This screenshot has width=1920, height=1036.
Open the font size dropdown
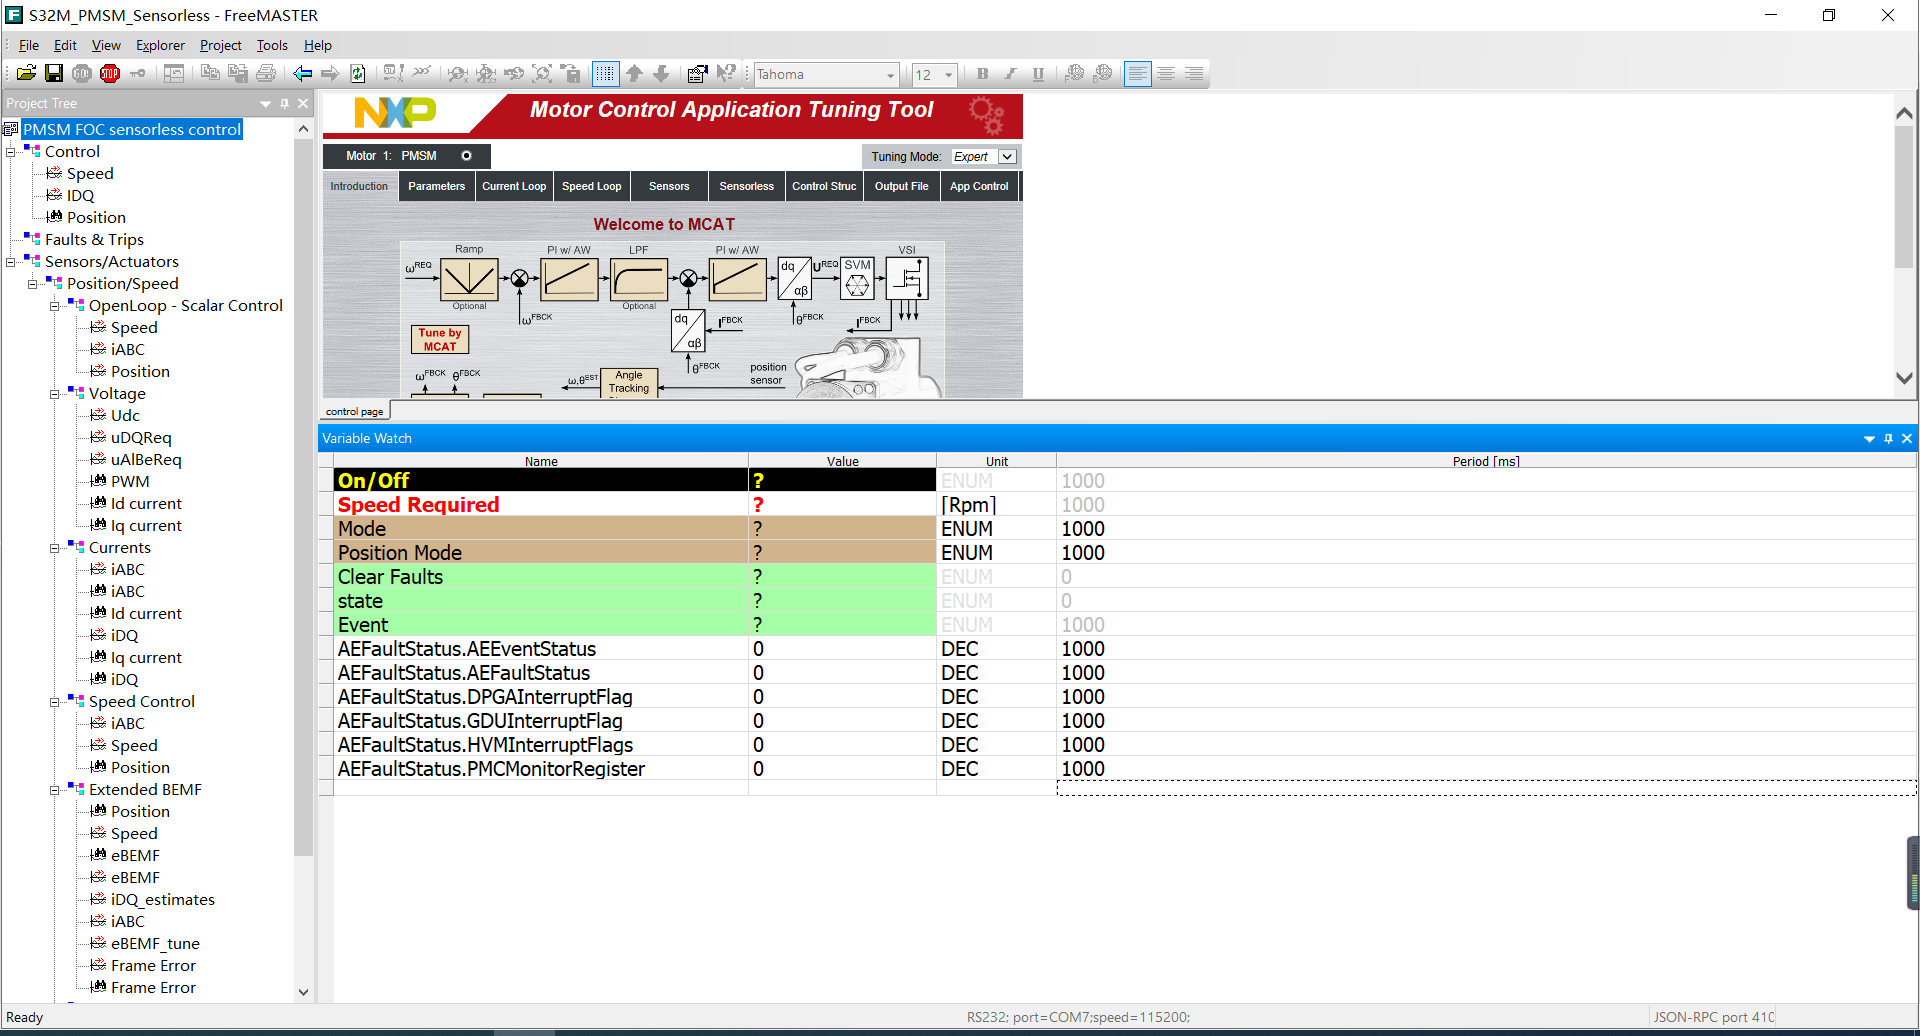point(948,75)
